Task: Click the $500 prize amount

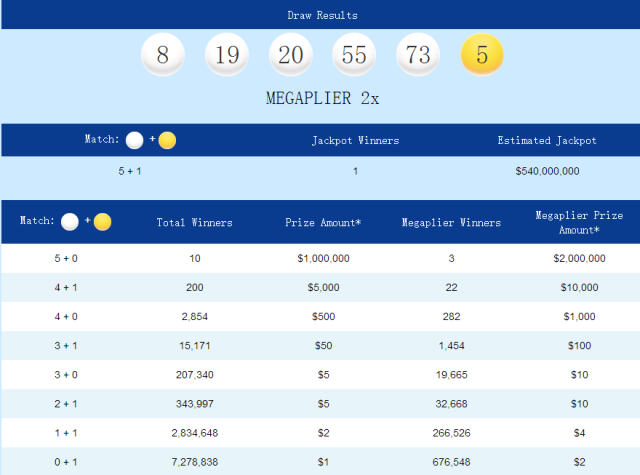Action: pos(323,317)
